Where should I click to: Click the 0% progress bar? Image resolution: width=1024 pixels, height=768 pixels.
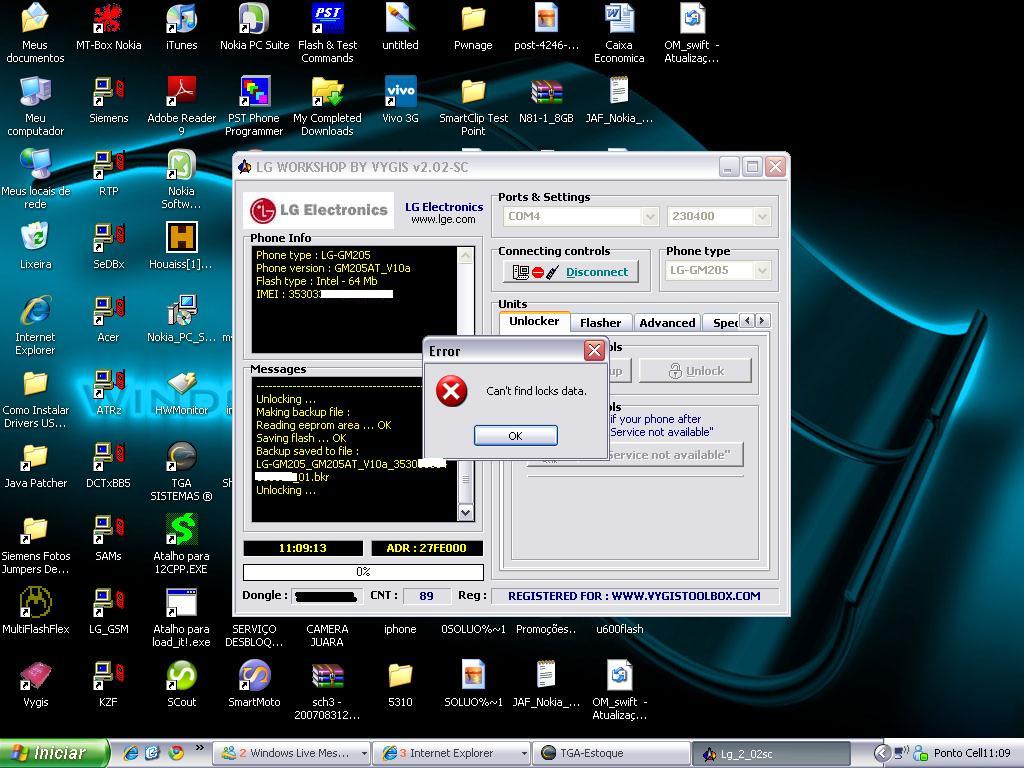[x=363, y=572]
